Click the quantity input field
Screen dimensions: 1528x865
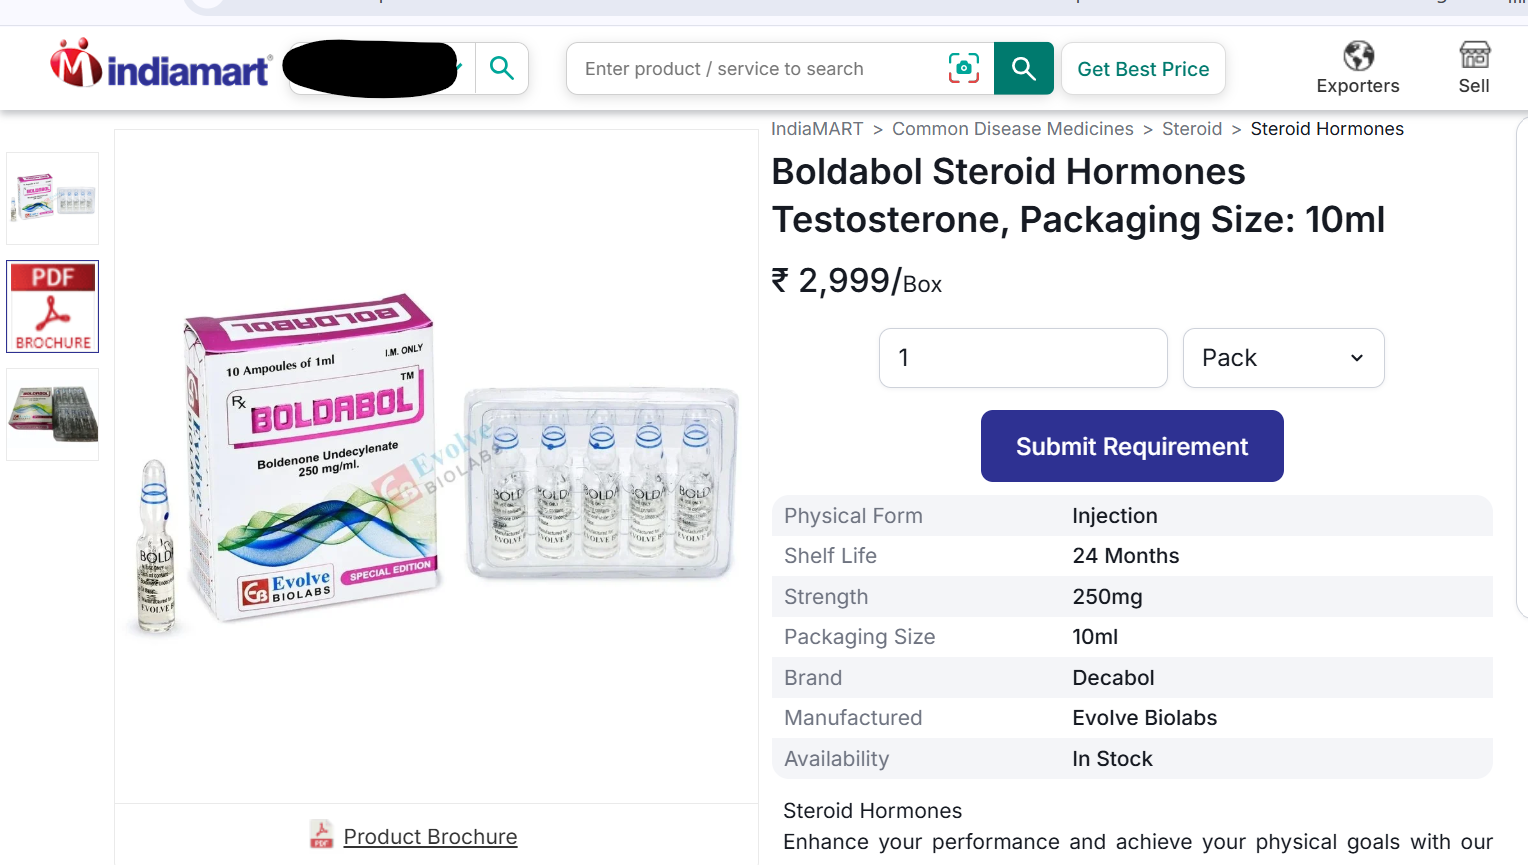coord(1023,358)
